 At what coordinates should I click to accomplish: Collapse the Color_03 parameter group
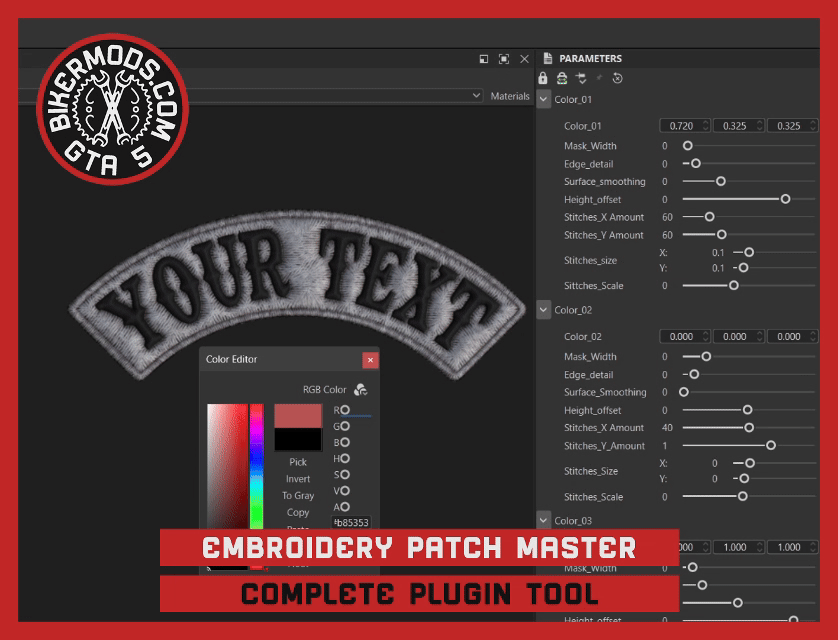[544, 521]
